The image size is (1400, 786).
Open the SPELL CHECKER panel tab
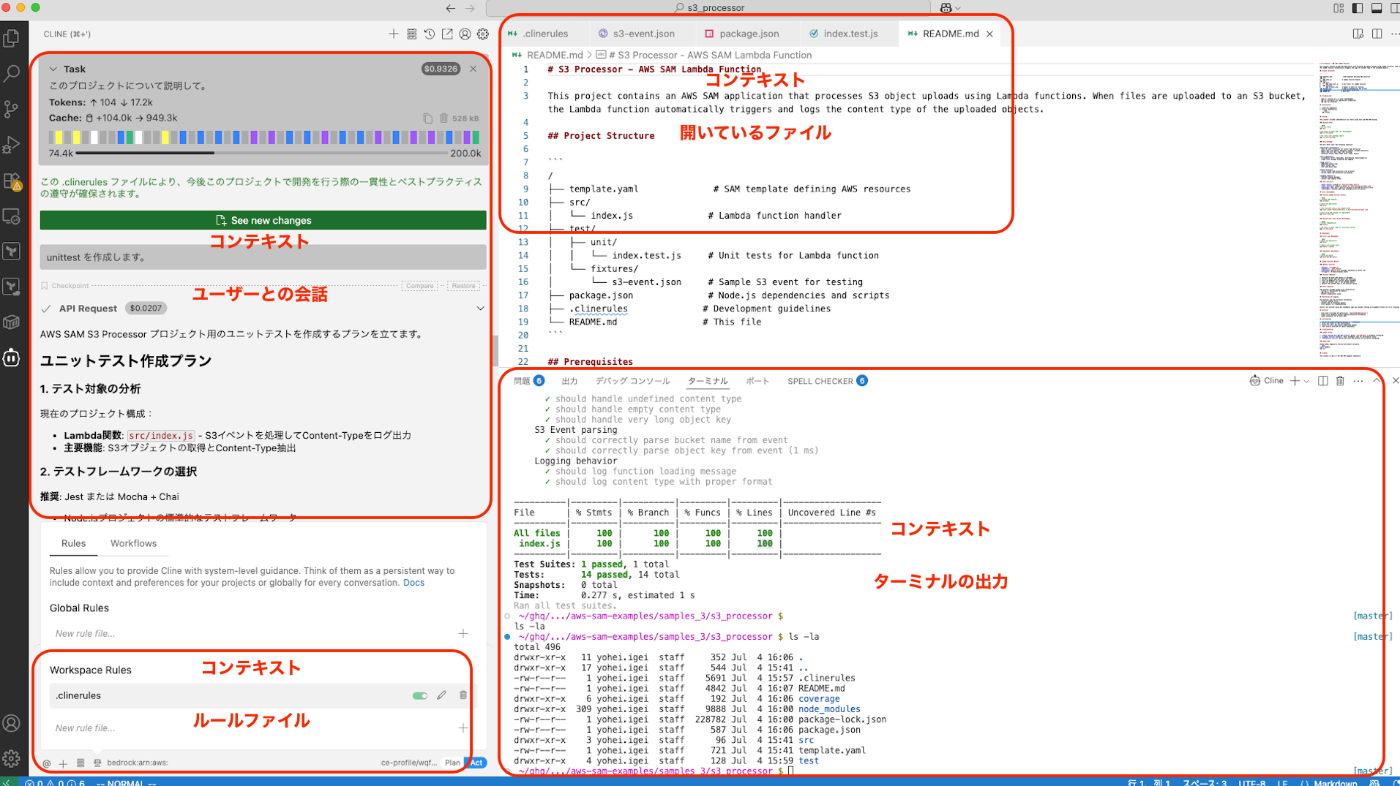[827, 381]
